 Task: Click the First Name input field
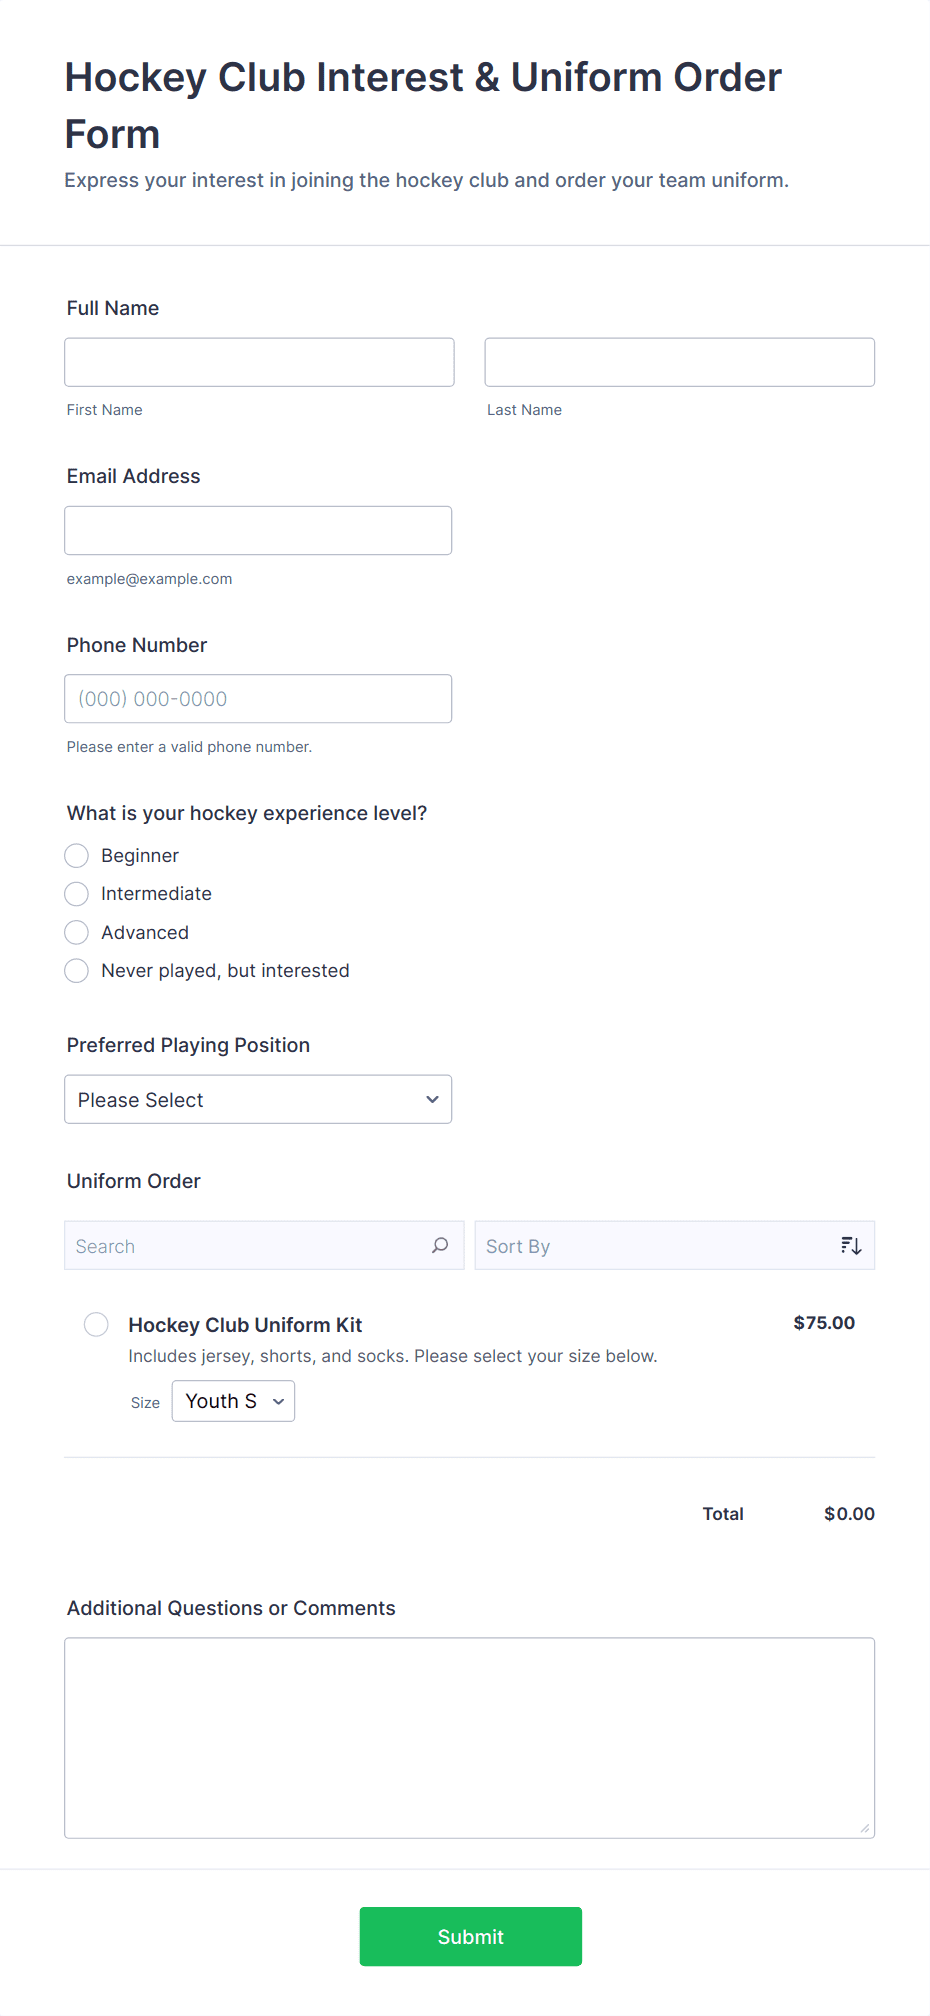click(258, 362)
